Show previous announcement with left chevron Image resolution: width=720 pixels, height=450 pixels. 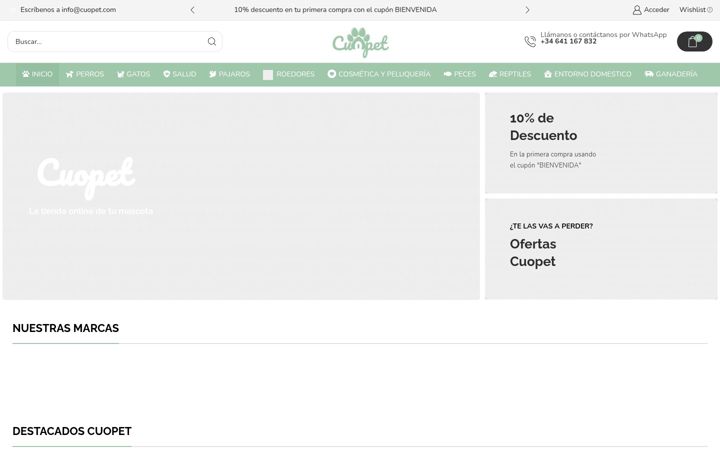click(x=192, y=10)
